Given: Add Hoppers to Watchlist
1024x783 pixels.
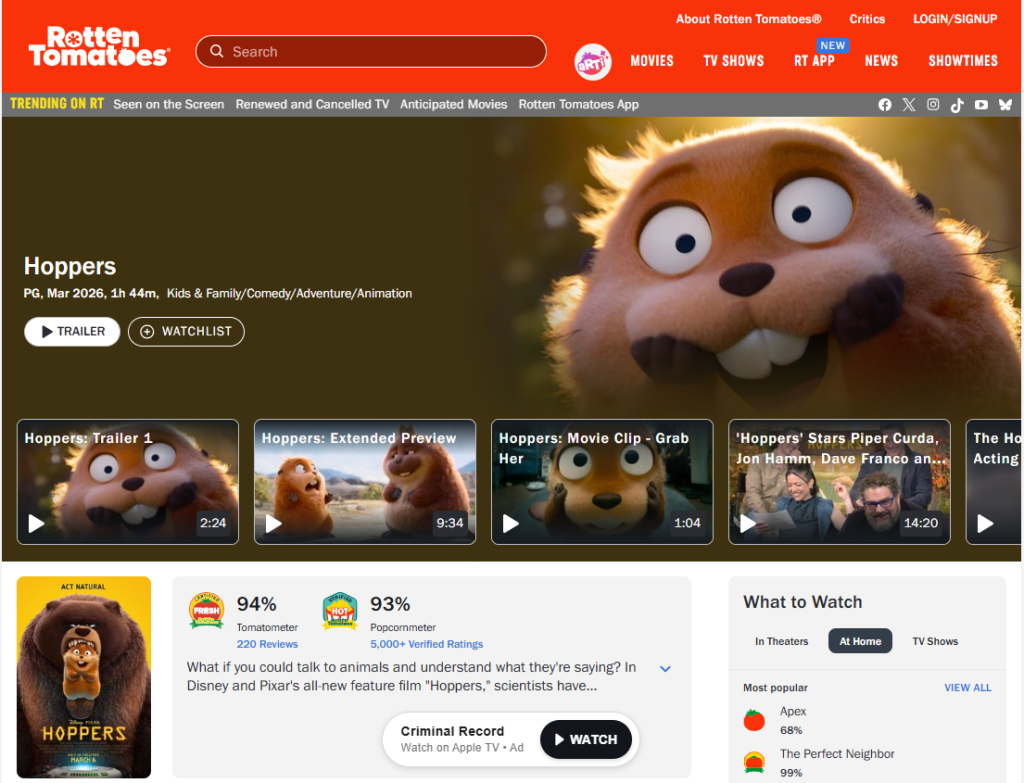Looking at the screenshot, I should 186,332.
